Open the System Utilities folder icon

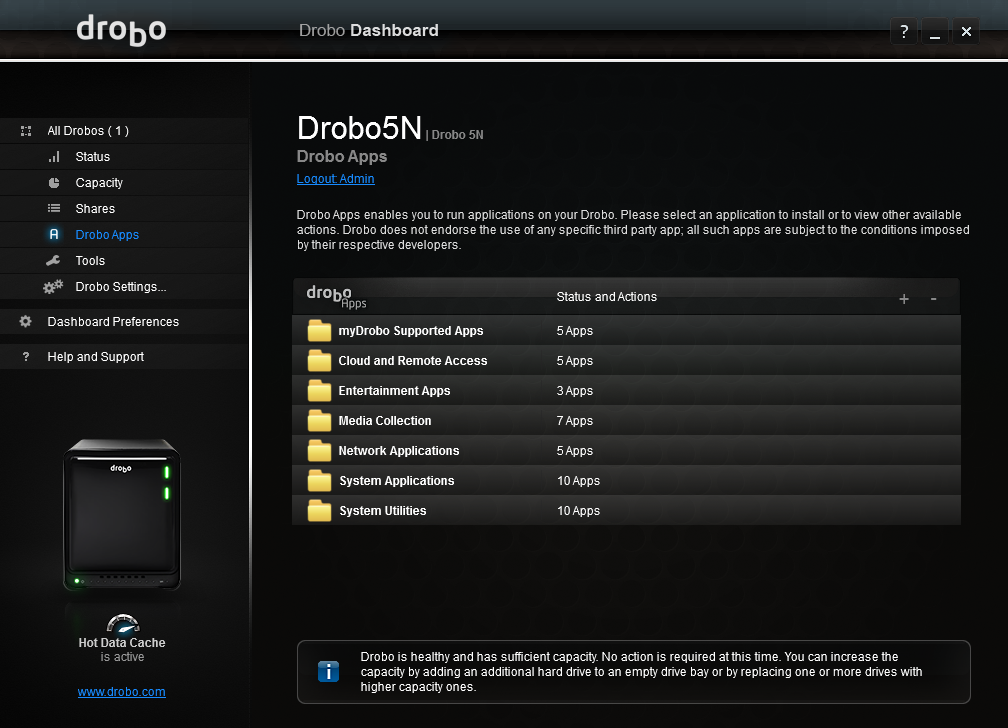coord(319,511)
